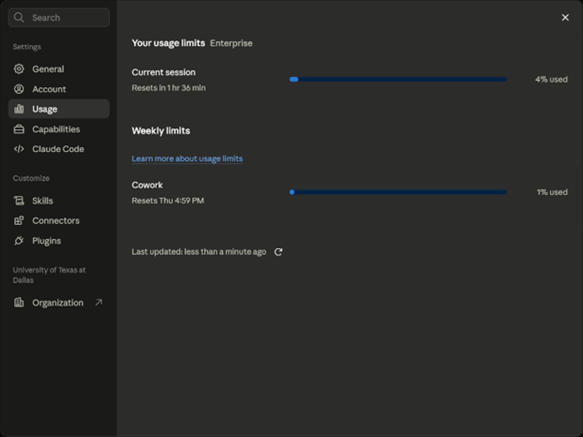
Task: Click the magnifier icon in Search
Action: point(19,17)
